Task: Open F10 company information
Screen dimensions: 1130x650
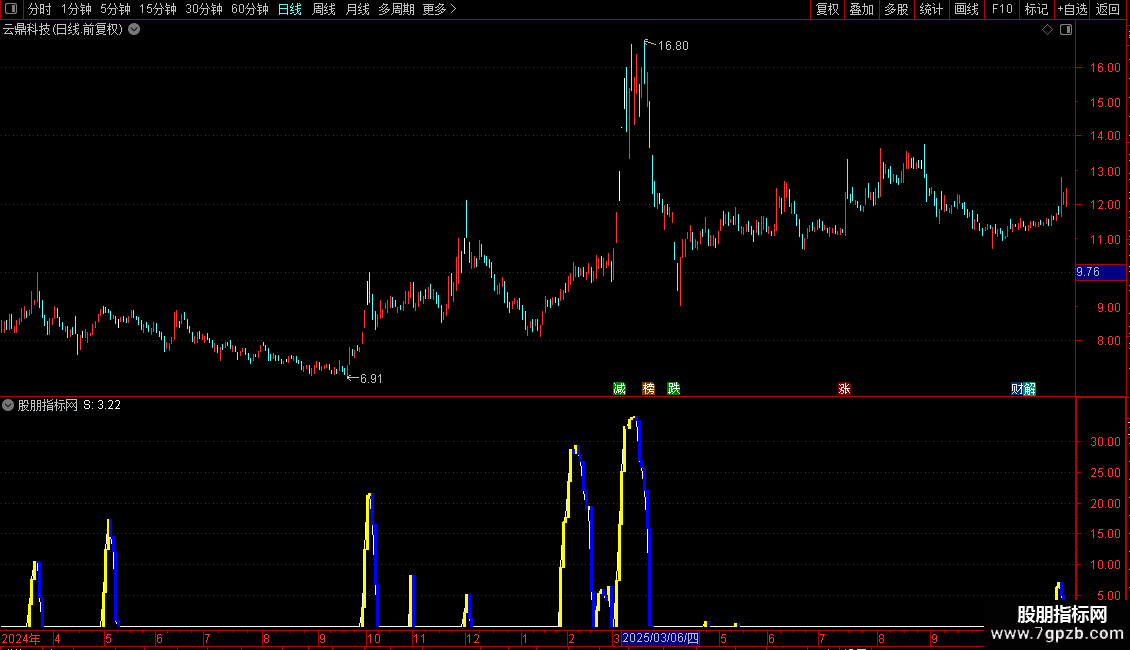Action: pyautogui.click(x=1002, y=9)
